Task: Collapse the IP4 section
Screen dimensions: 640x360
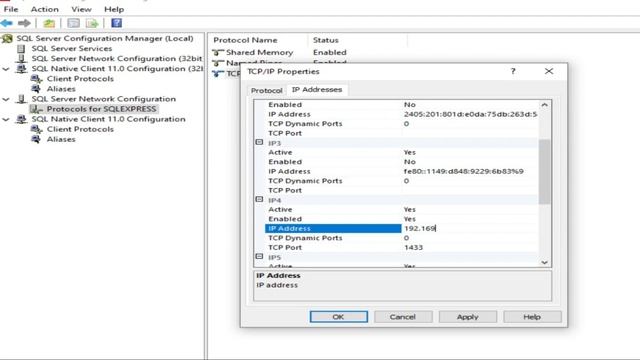Action: pyautogui.click(x=259, y=200)
